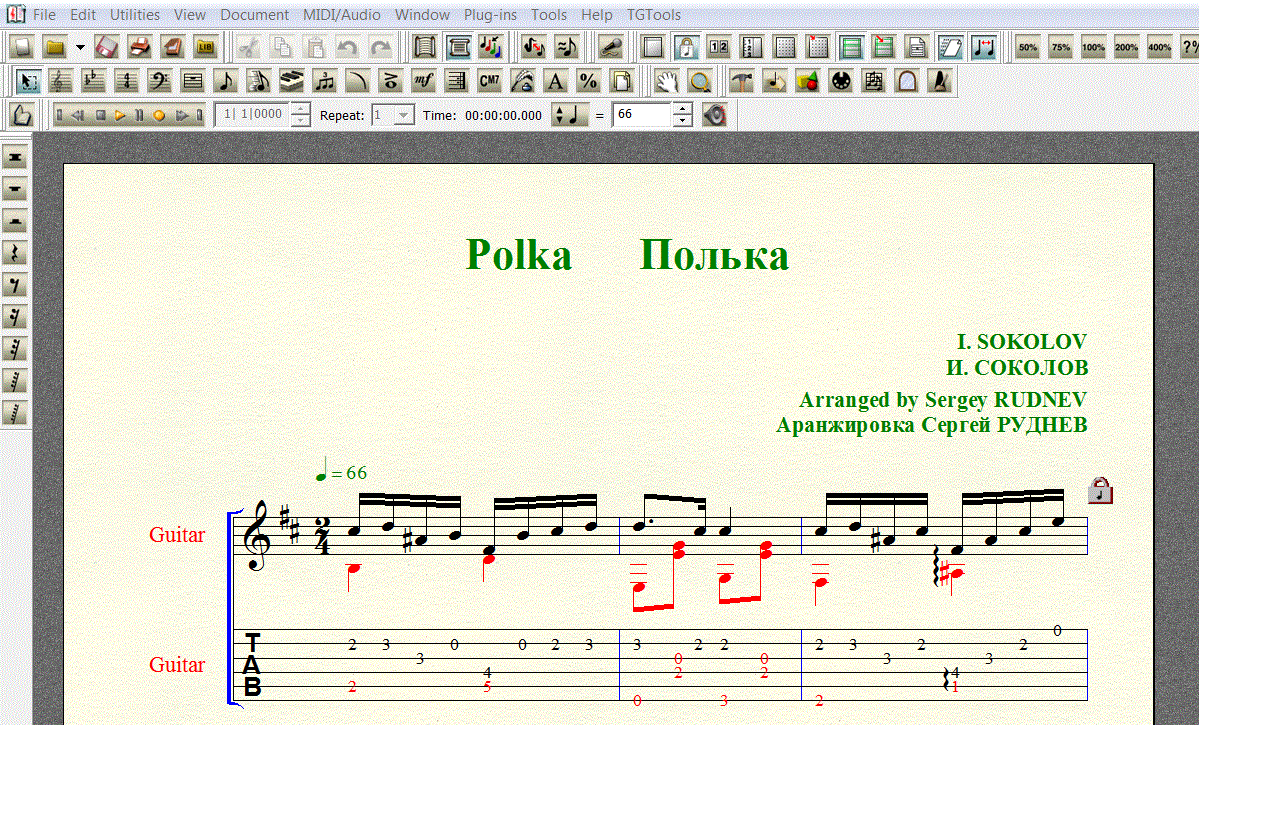The height and width of the screenshot is (817, 1274).
Task: Set zoom to 100%
Action: click(1094, 47)
